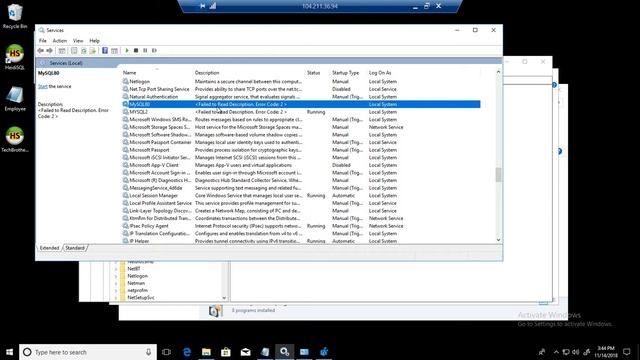
Task: Select the Services (Local) header item
Action: [66, 63]
